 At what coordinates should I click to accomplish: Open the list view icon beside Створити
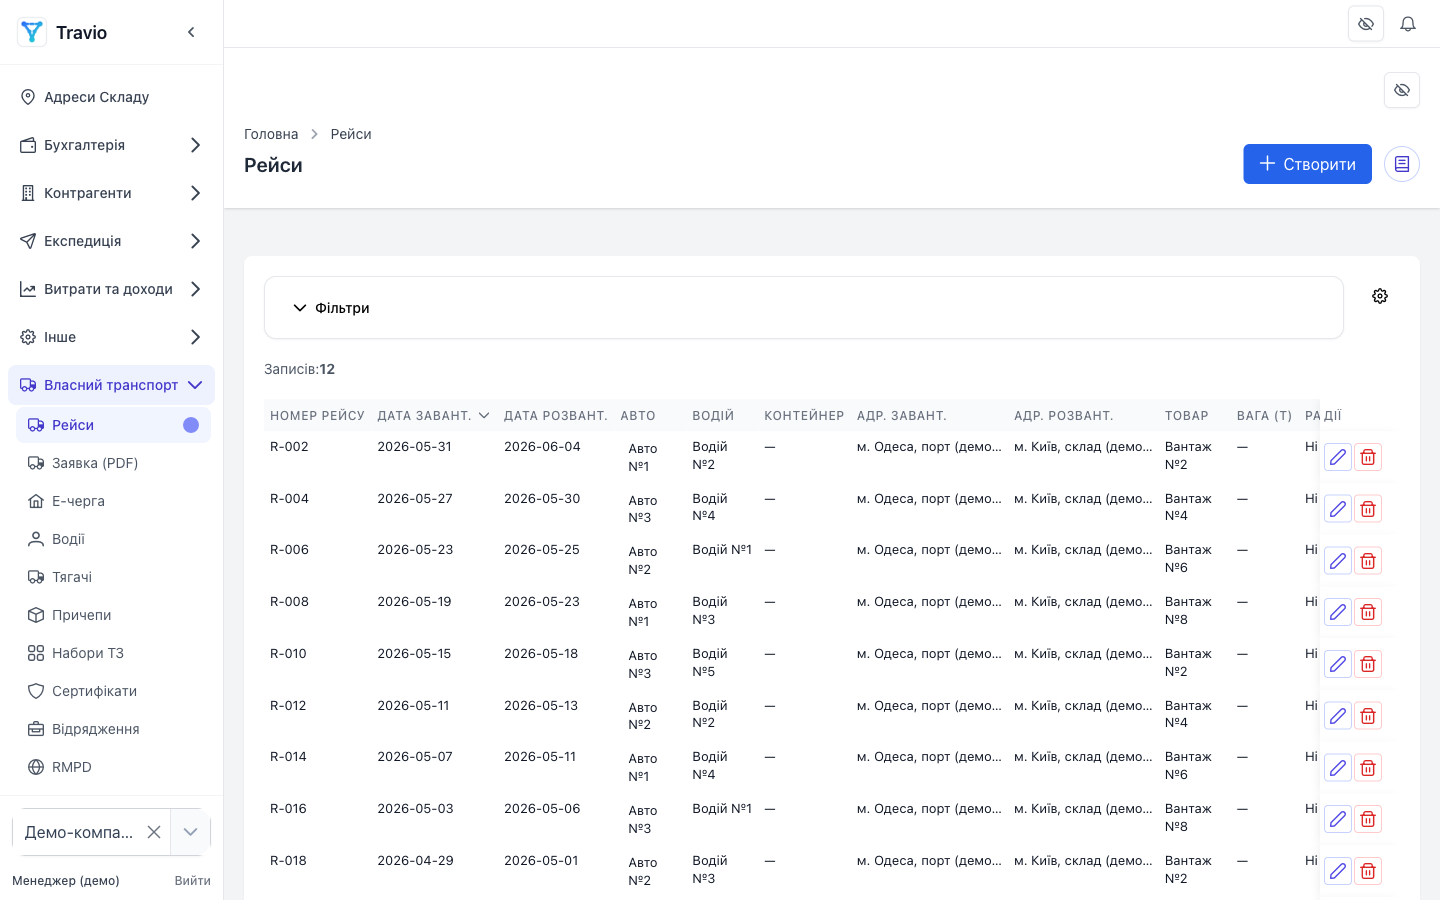[1402, 164]
